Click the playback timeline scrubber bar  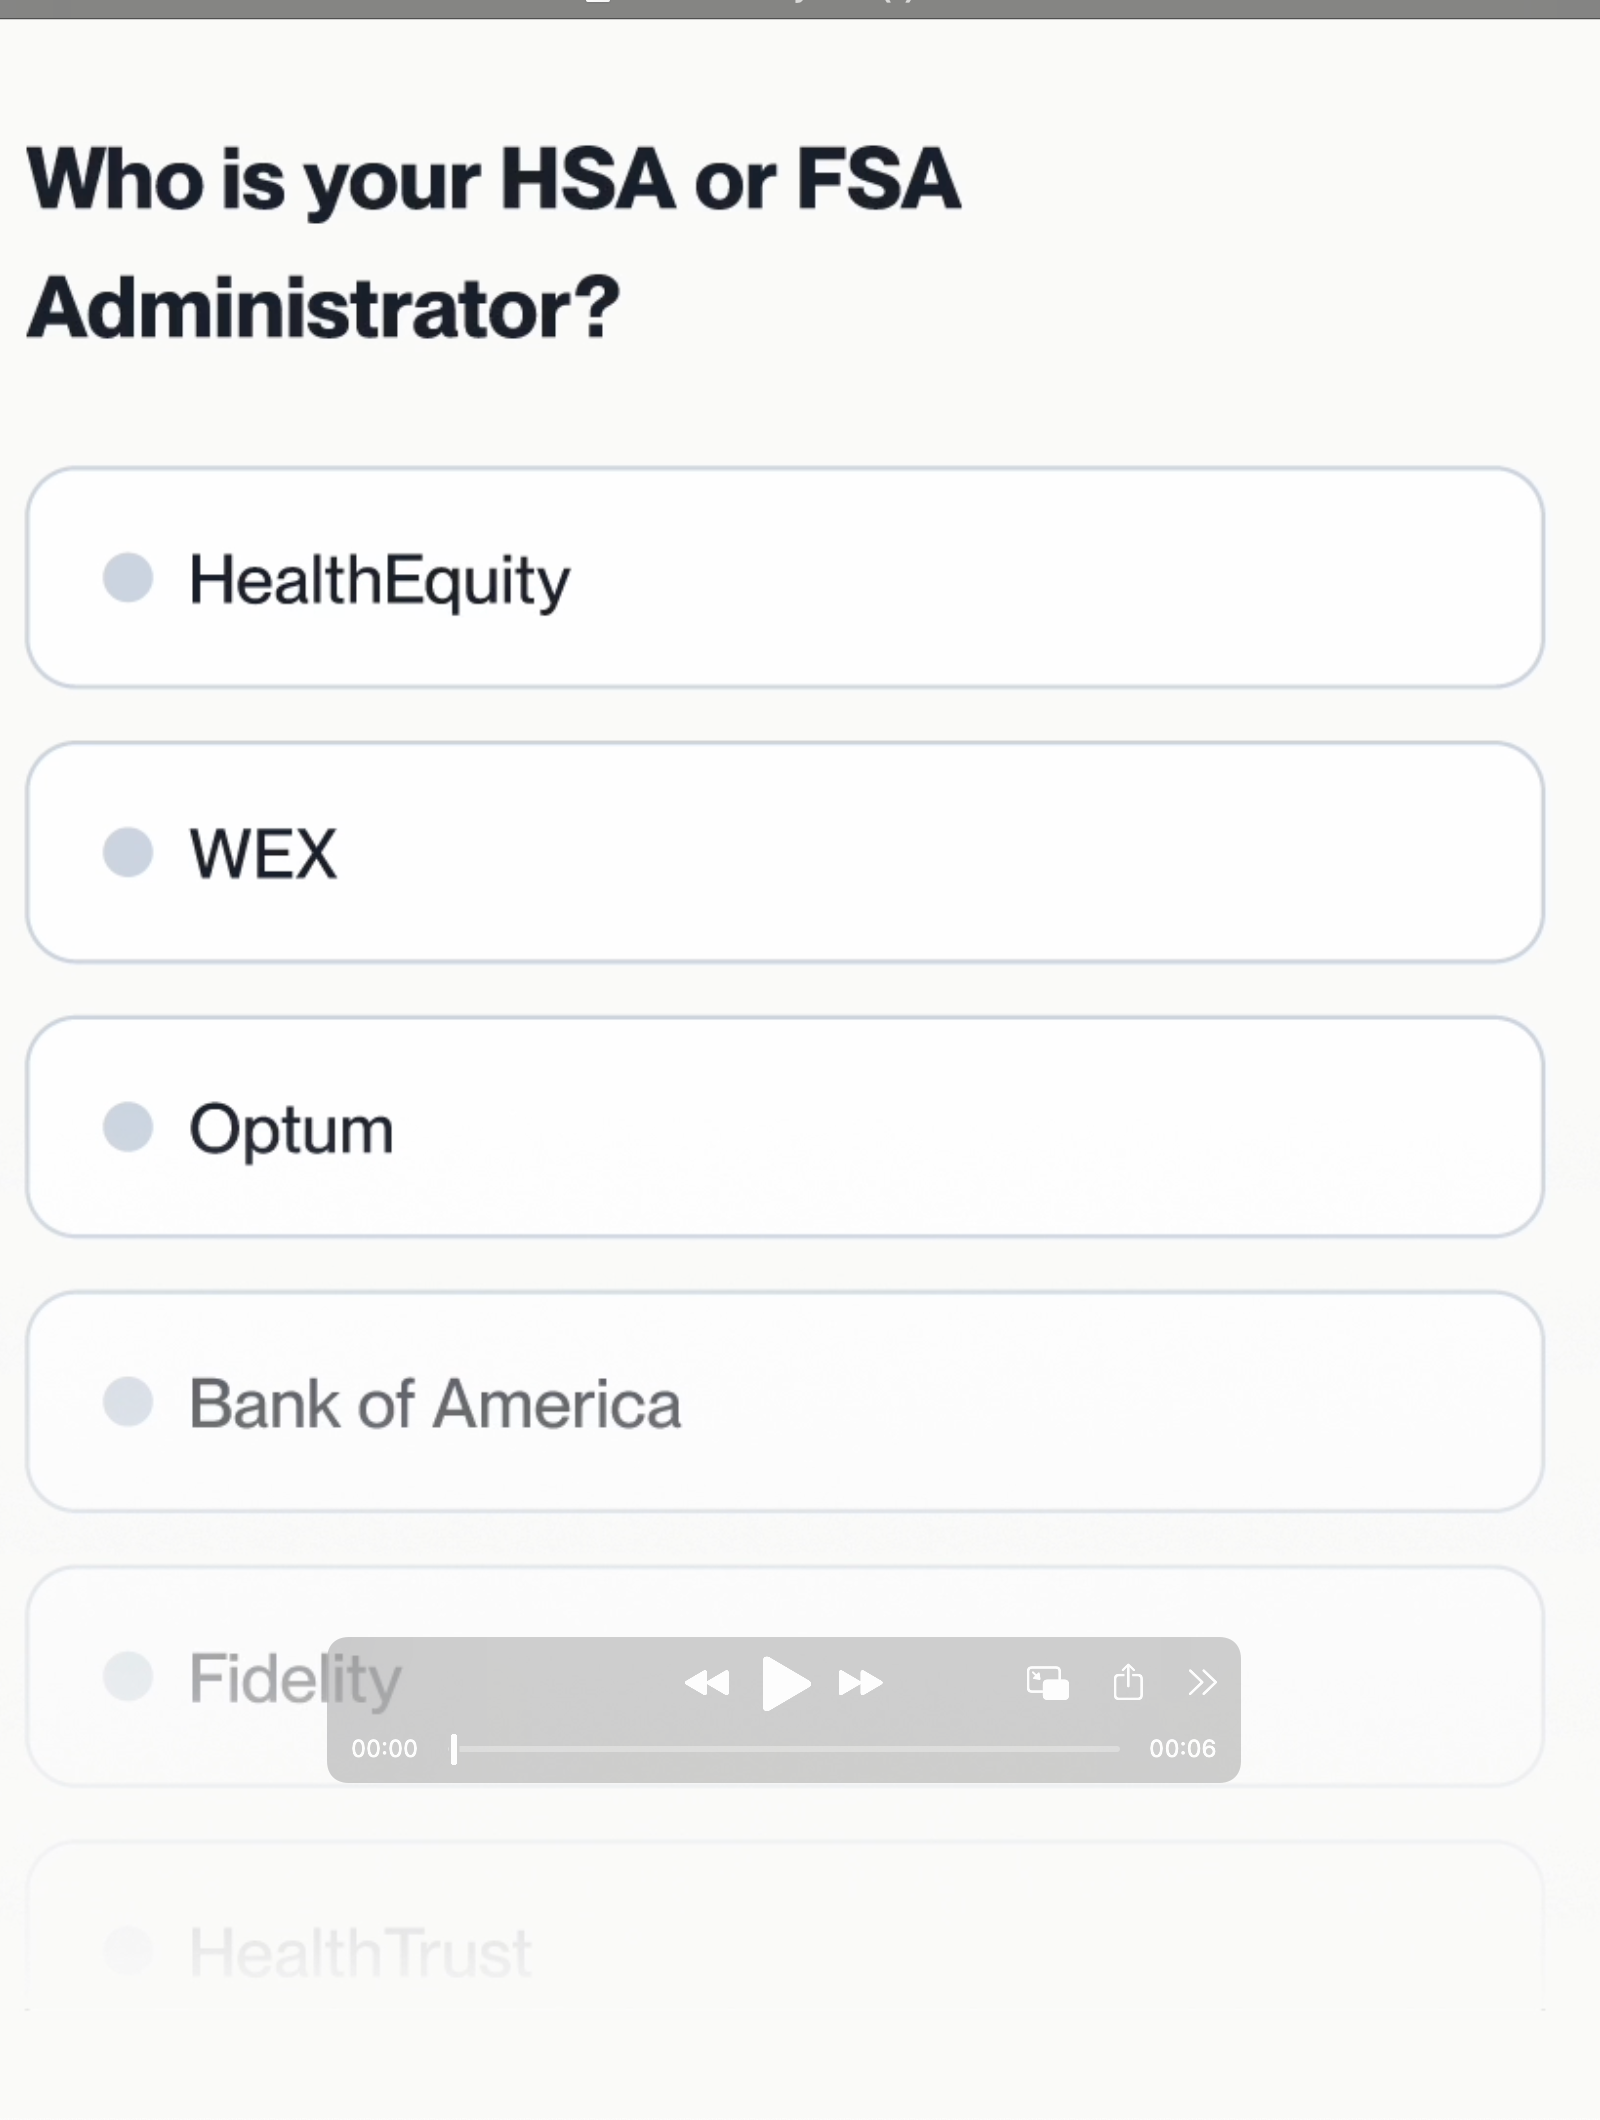tap(785, 1749)
